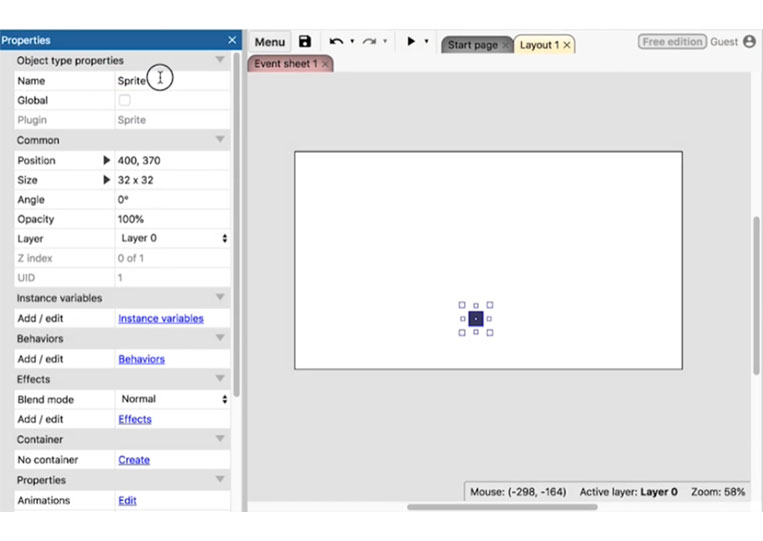763x541 pixels.
Task: Click the Guest account label
Action: pos(724,42)
